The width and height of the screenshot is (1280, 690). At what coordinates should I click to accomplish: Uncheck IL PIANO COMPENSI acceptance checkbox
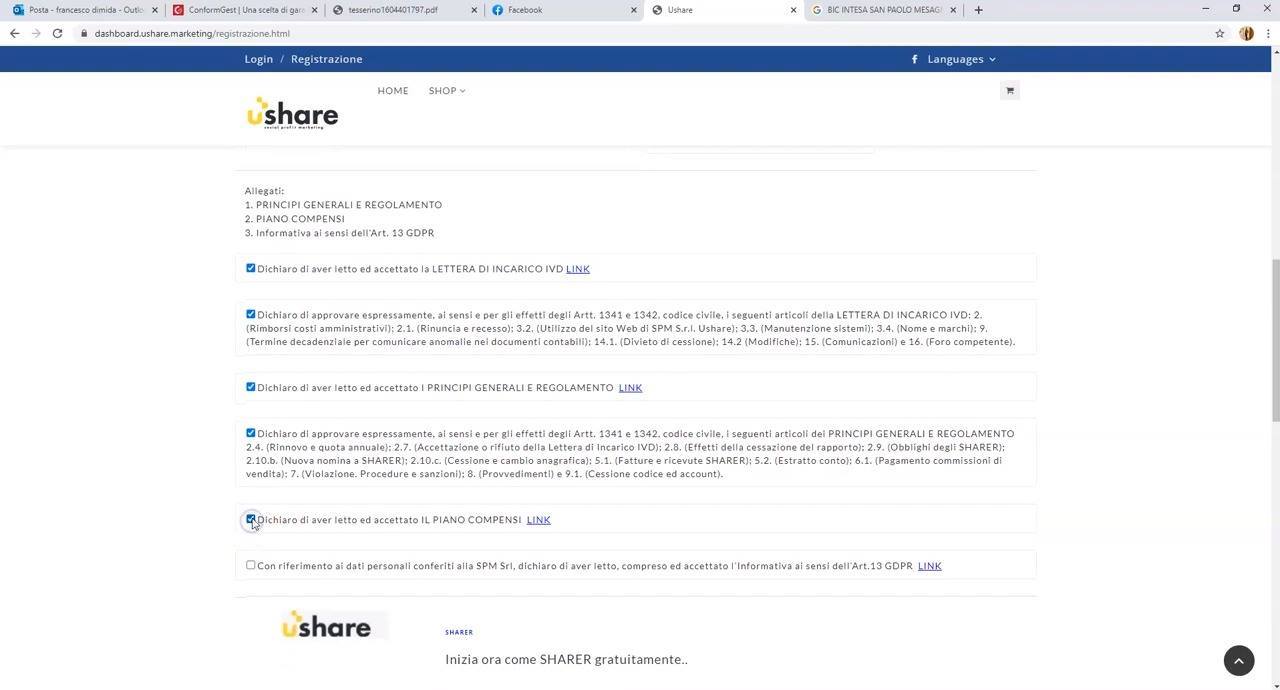251,519
